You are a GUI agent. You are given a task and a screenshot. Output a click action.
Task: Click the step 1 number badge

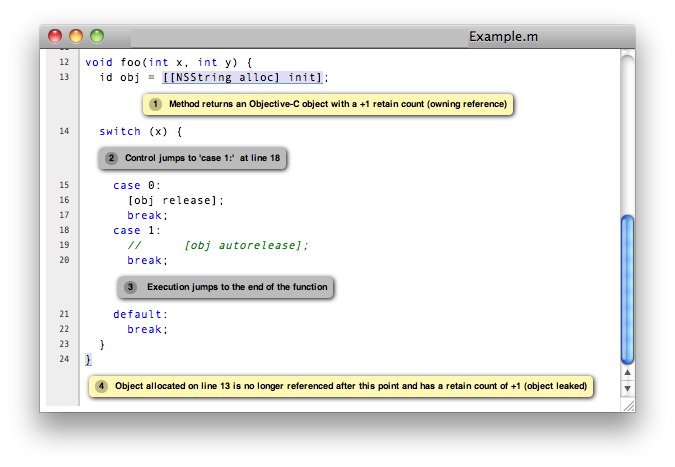point(156,104)
